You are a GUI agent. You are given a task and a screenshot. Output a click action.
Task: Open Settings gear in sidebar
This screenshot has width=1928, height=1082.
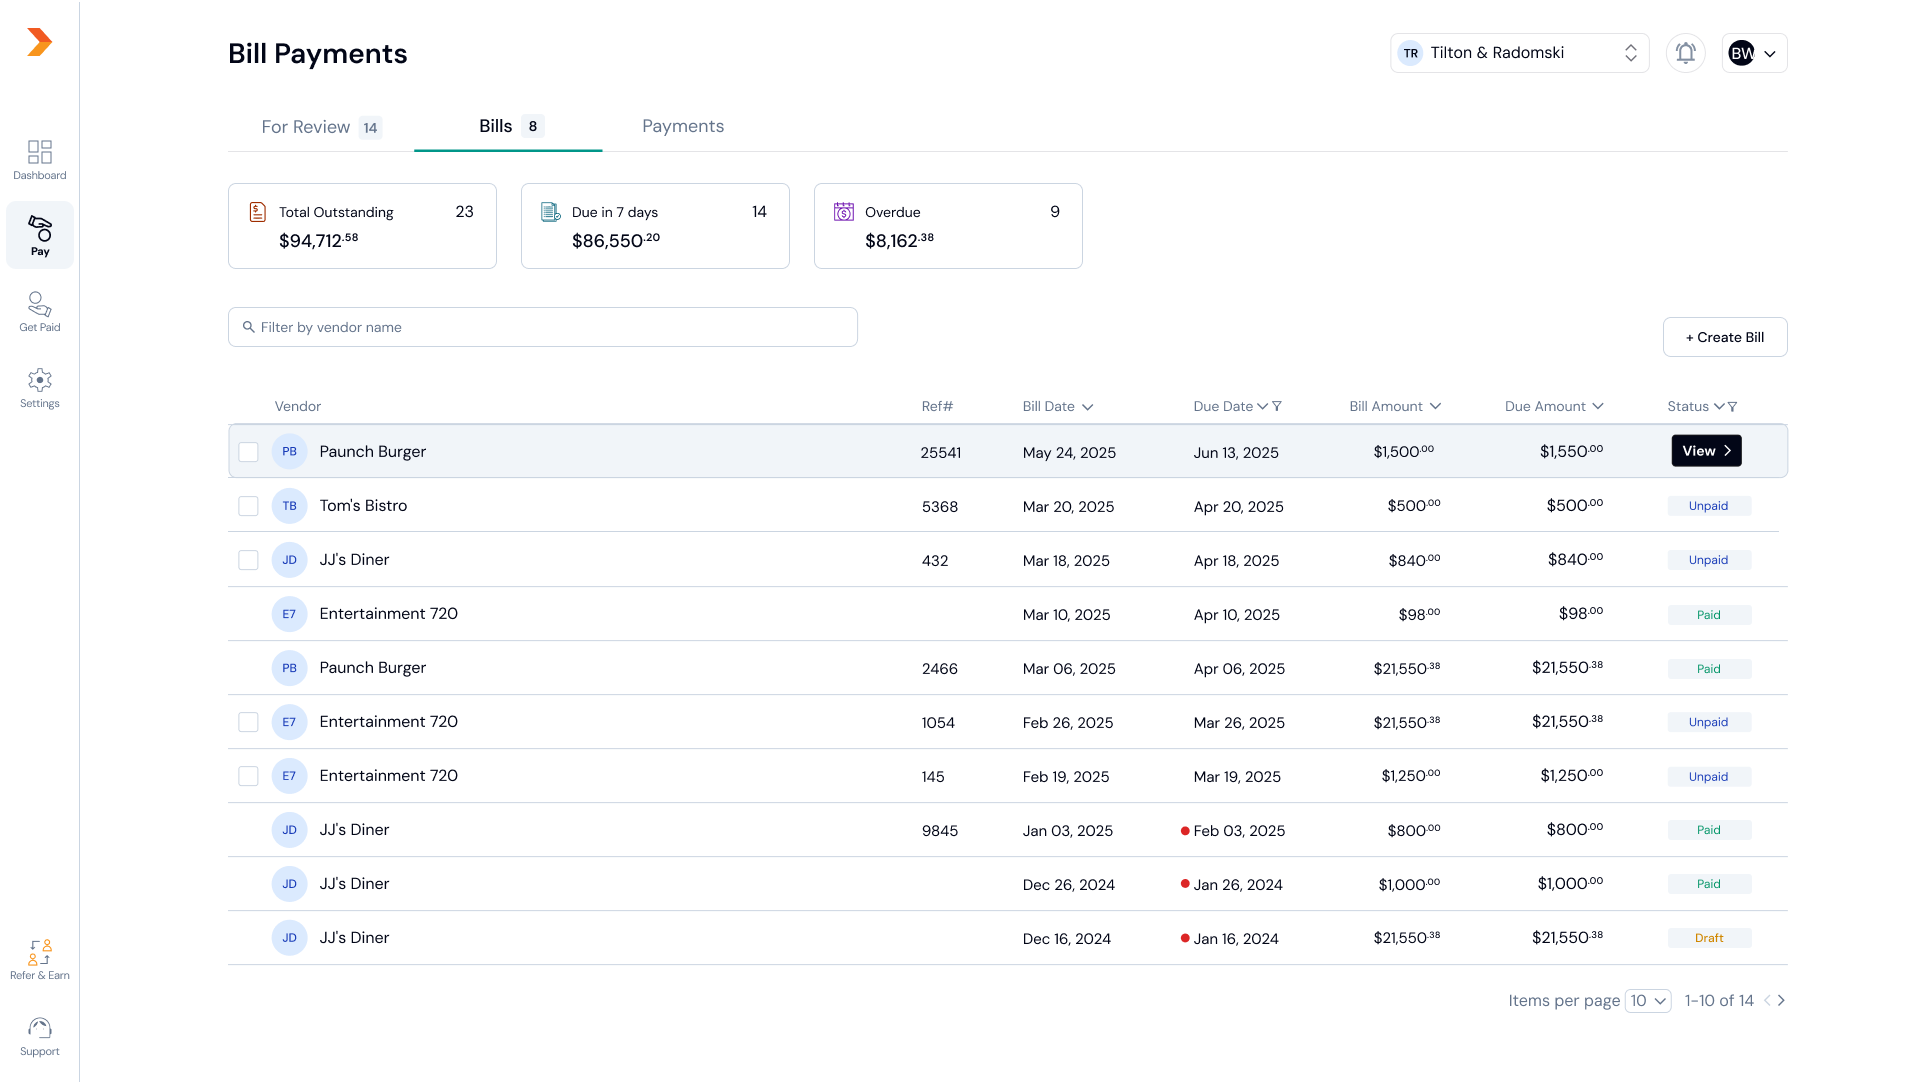click(40, 387)
